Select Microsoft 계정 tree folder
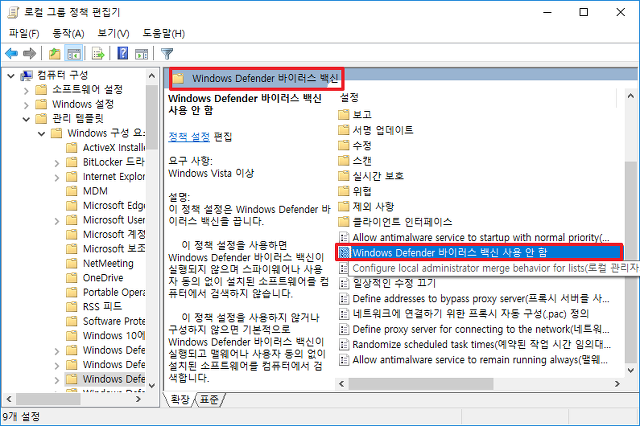 [x=106, y=234]
